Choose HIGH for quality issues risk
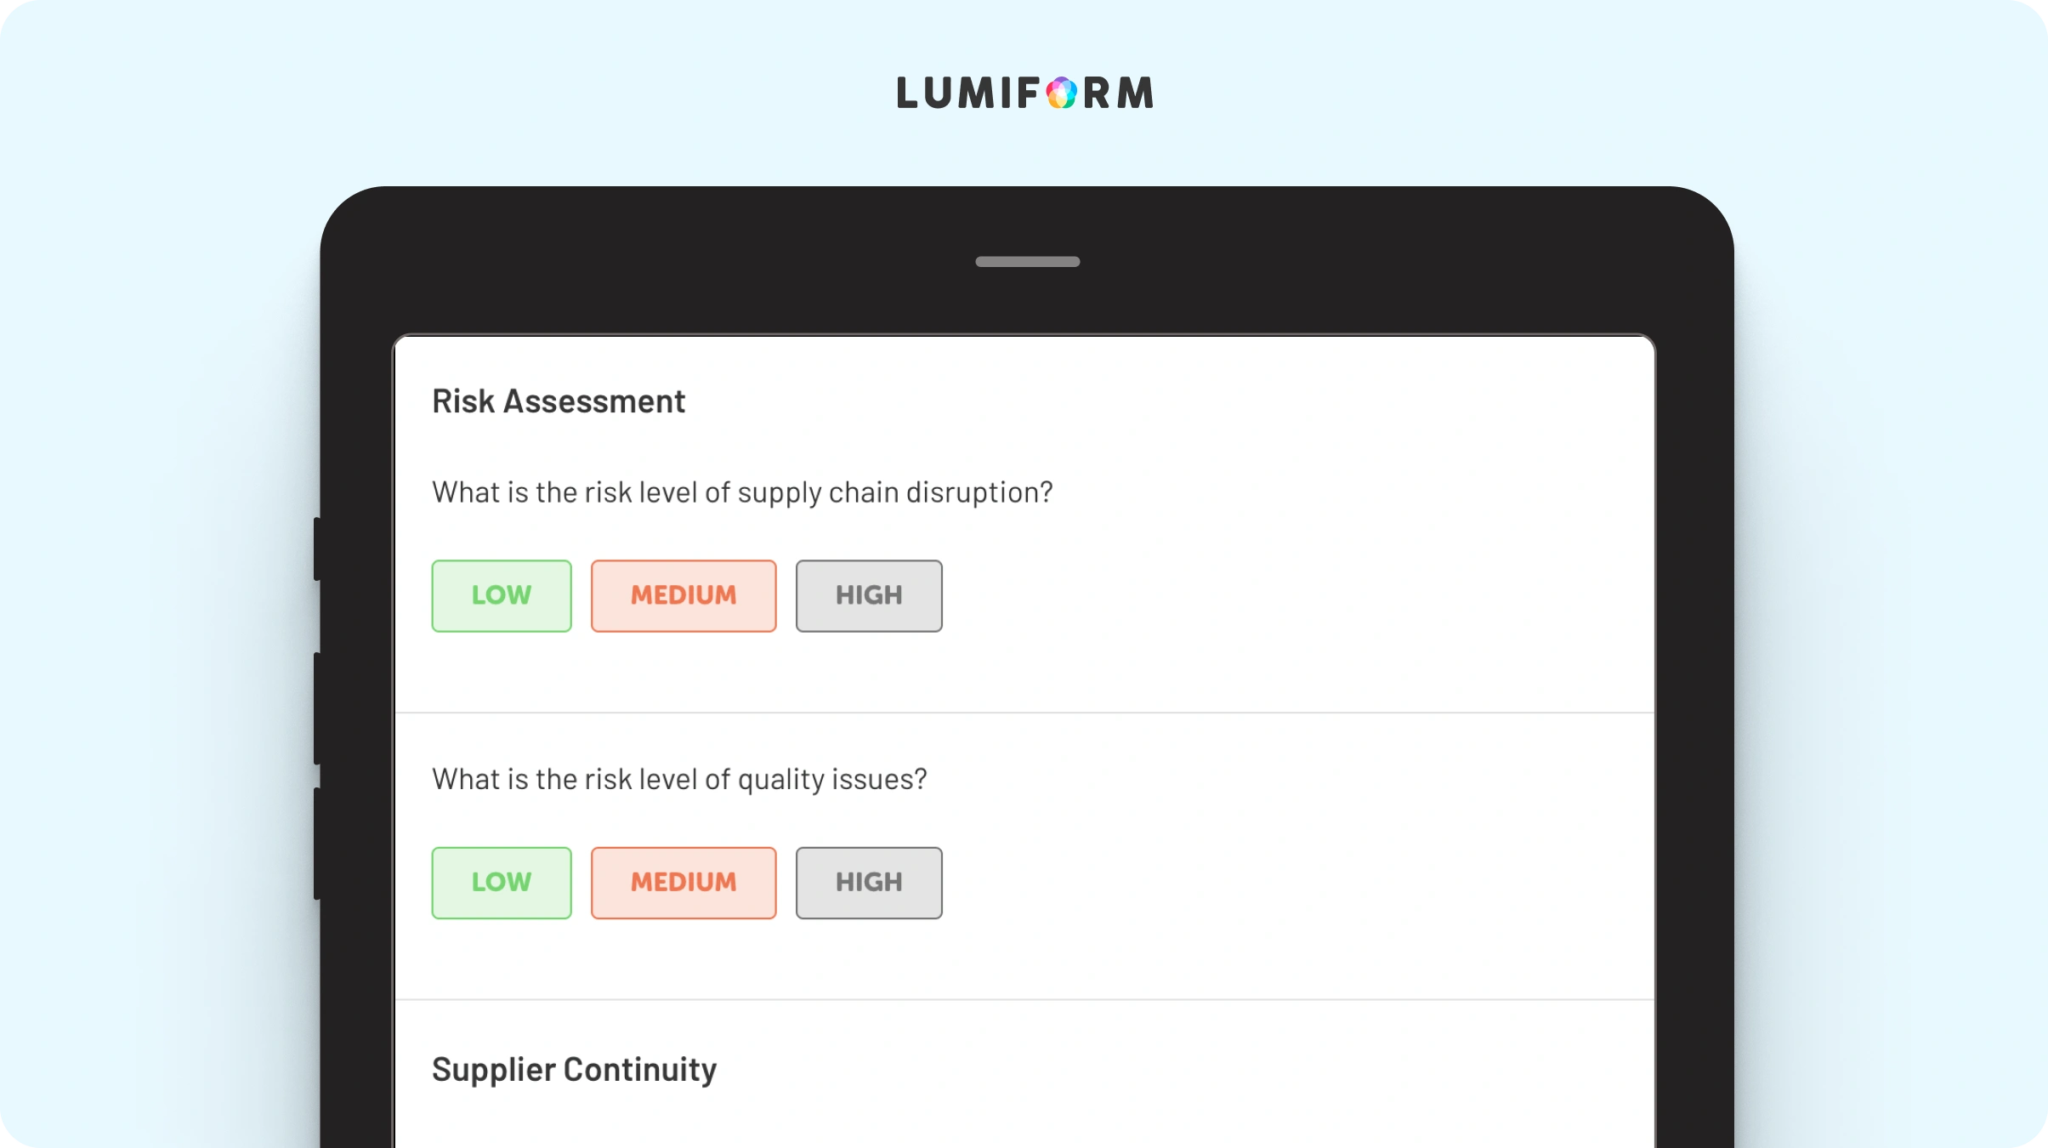Screen dimensions: 2048x1148 tap(868, 882)
